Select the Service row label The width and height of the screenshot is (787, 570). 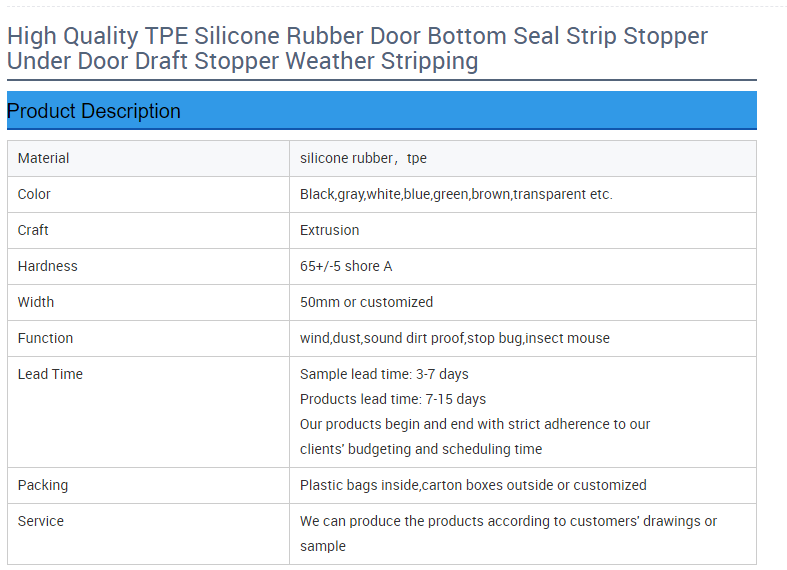[41, 521]
